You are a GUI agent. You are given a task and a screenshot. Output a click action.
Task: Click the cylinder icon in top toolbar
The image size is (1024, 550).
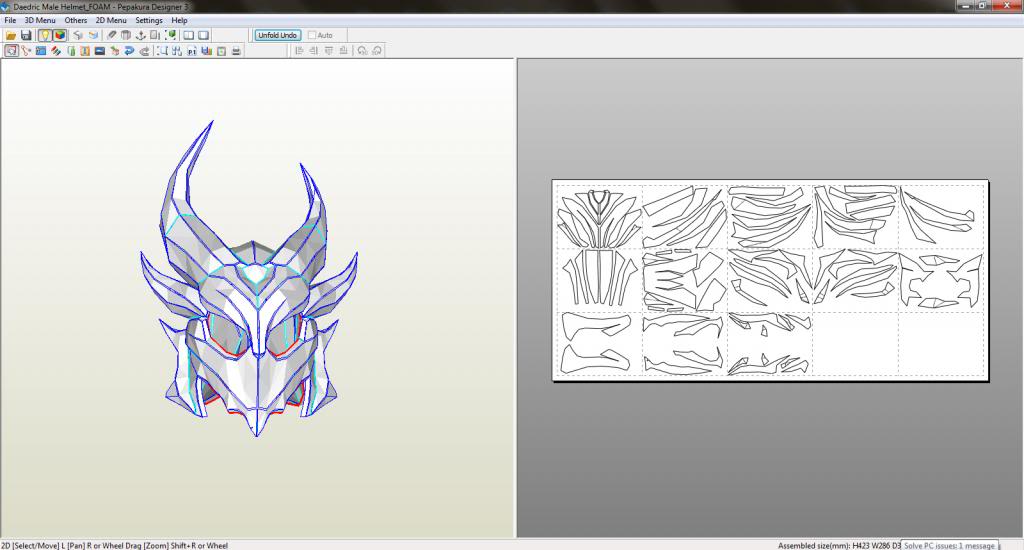126,35
